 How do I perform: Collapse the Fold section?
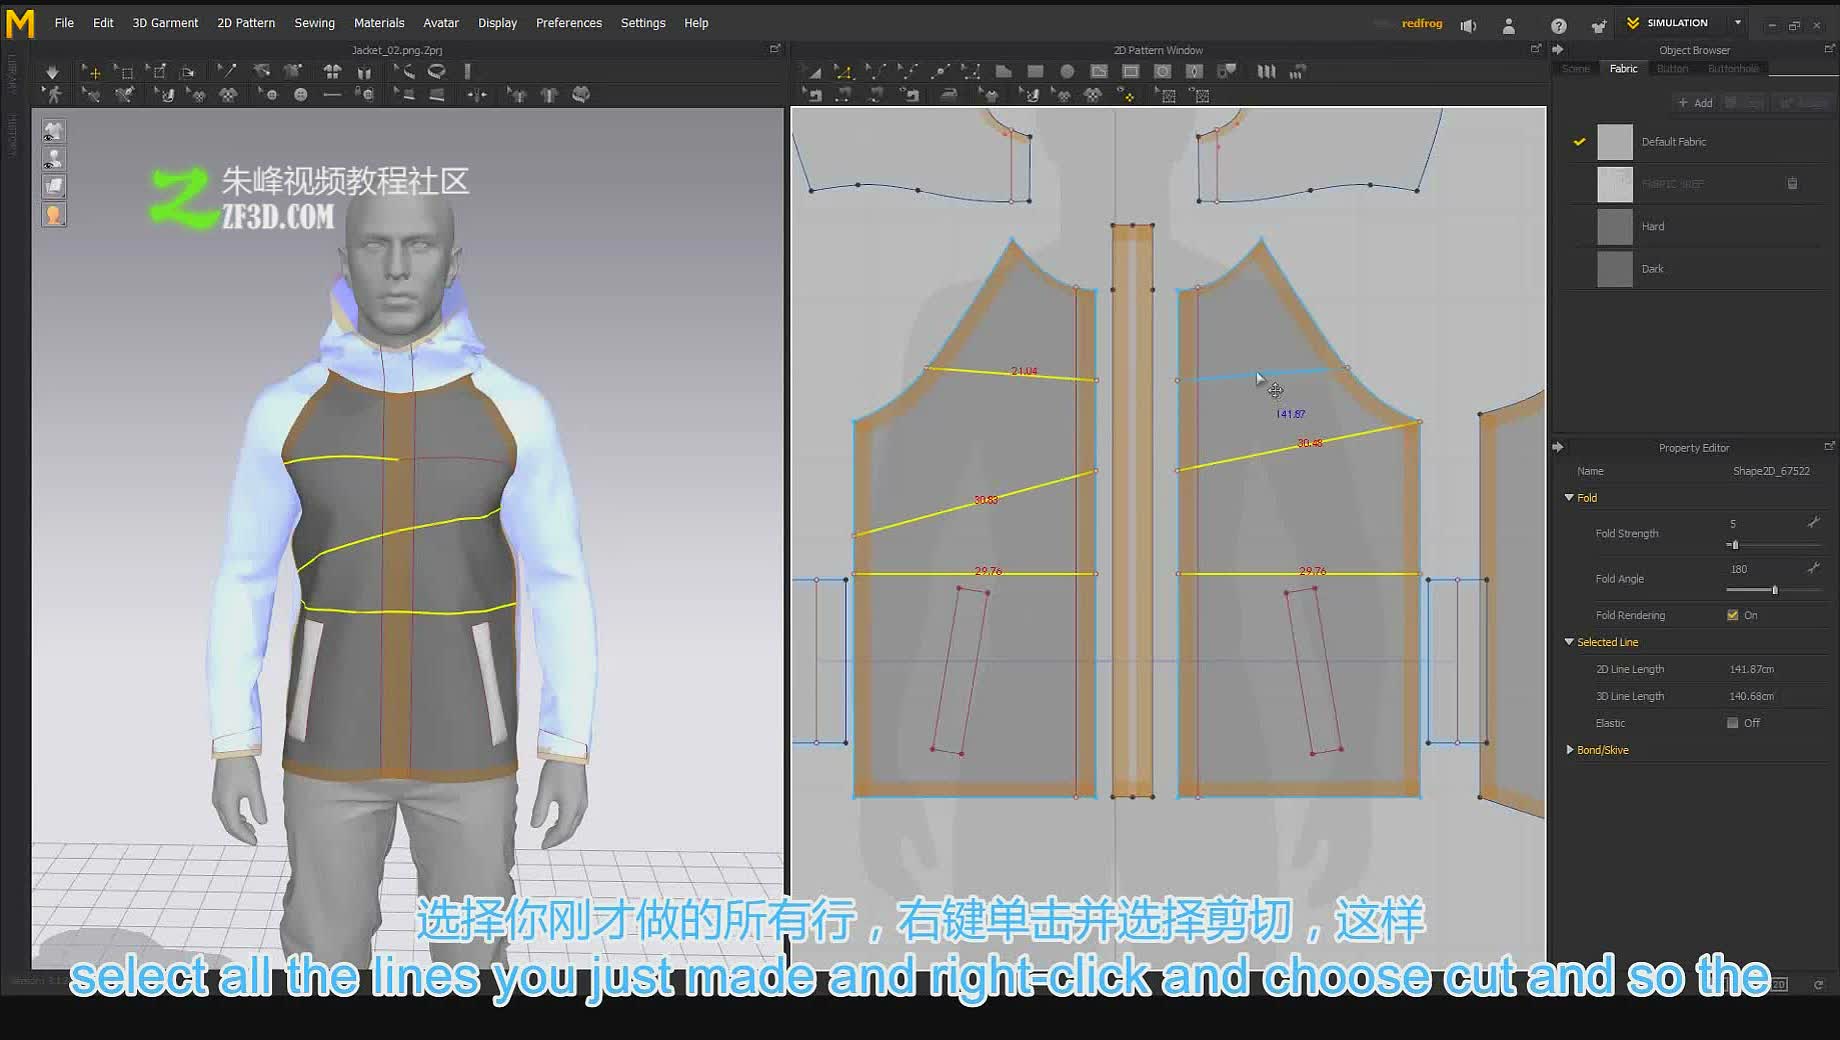[x=1569, y=498]
